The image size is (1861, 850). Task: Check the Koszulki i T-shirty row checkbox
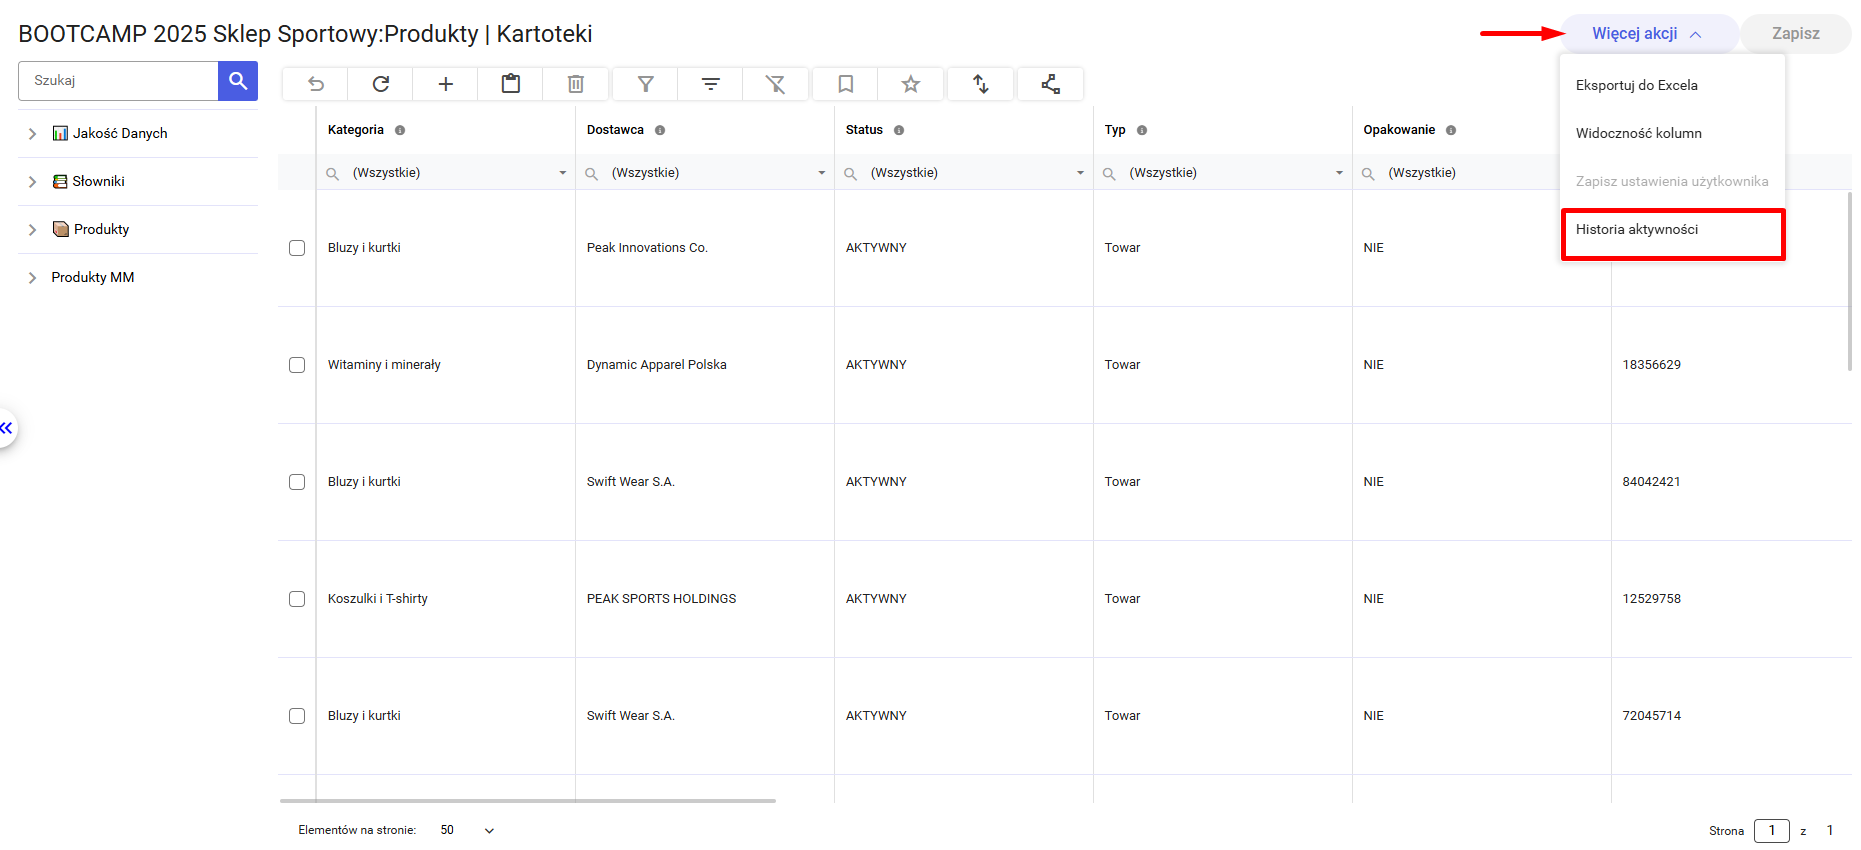point(297,599)
